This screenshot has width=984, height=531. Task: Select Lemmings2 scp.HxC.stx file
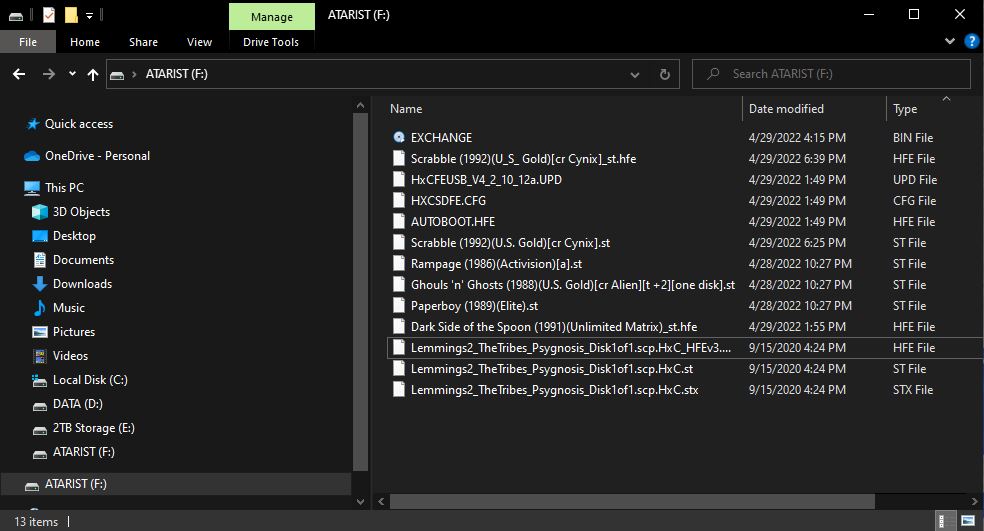pos(554,390)
